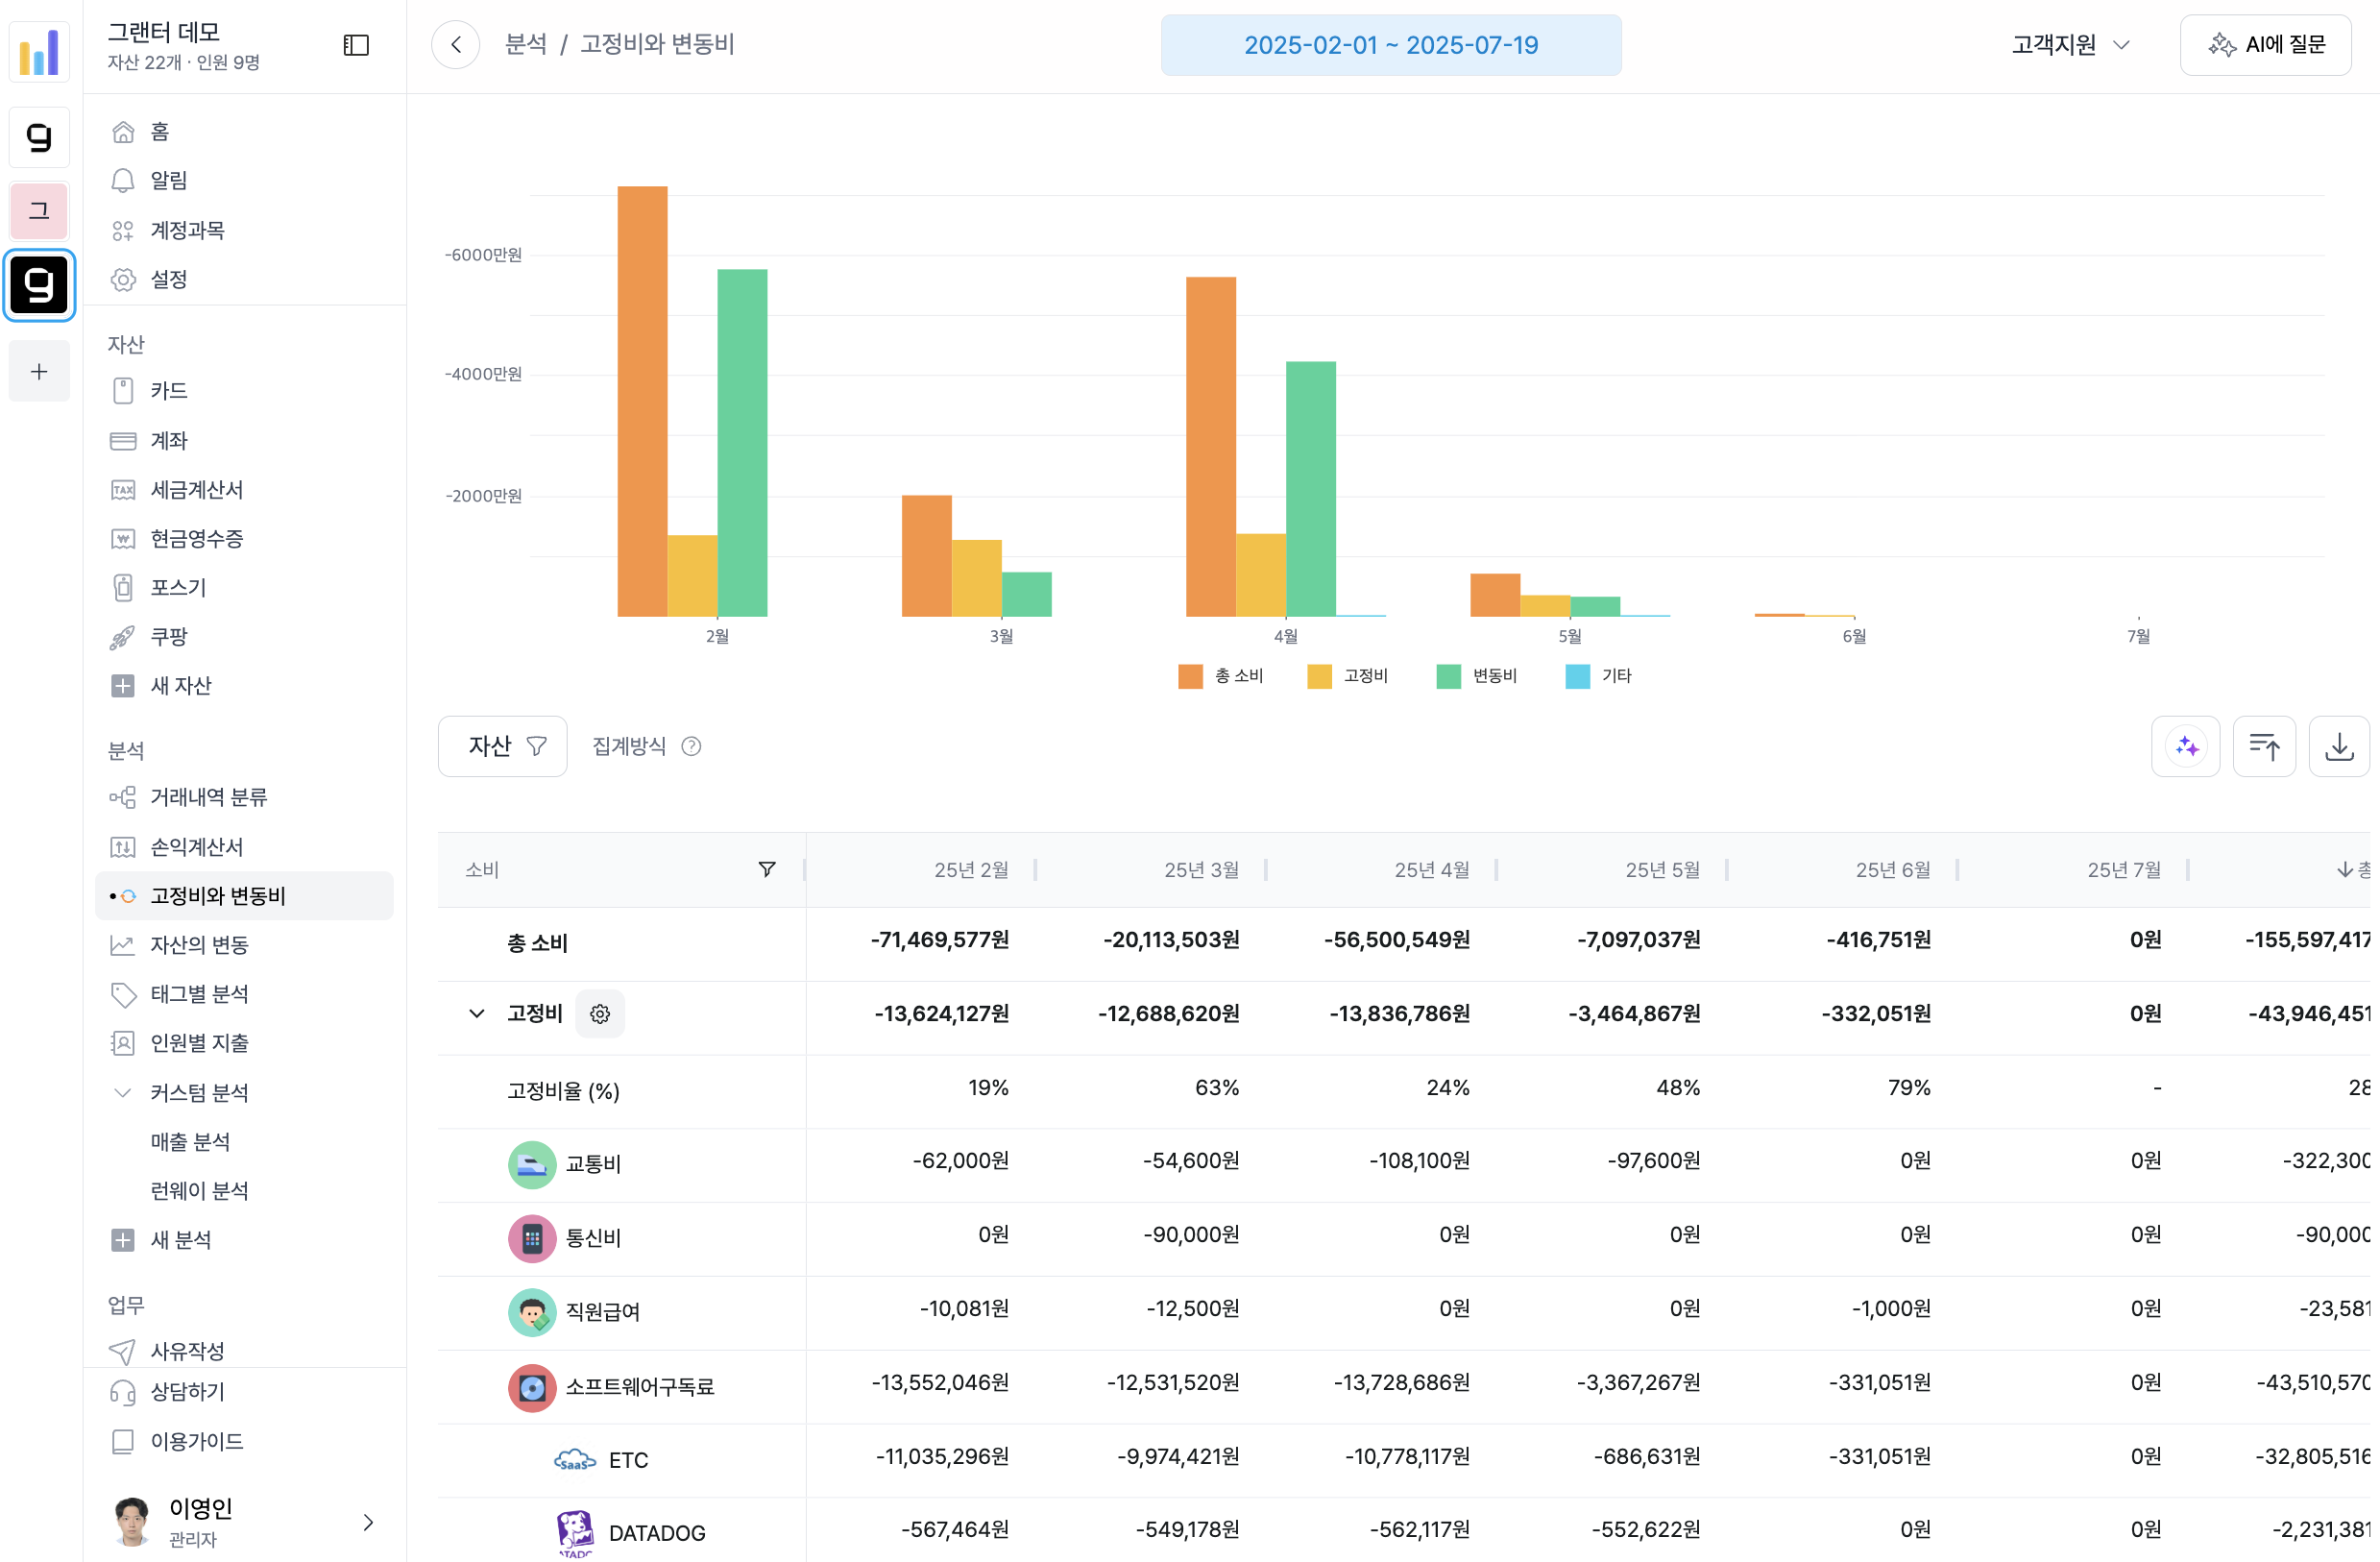Open the 자산 filter button
The height and width of the screenshot is (1562, 2380).
[x=503, y=746]
